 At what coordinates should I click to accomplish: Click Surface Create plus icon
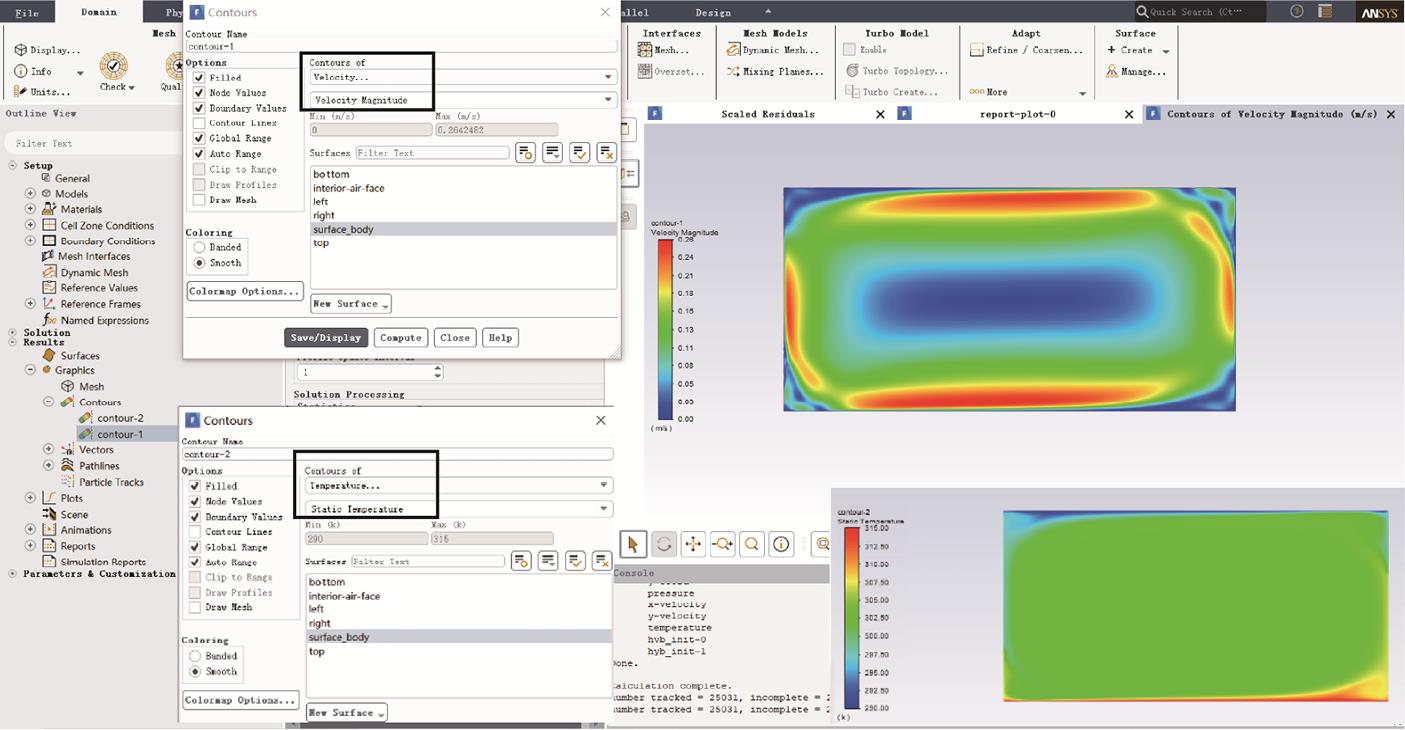(x=1112, y=50)
